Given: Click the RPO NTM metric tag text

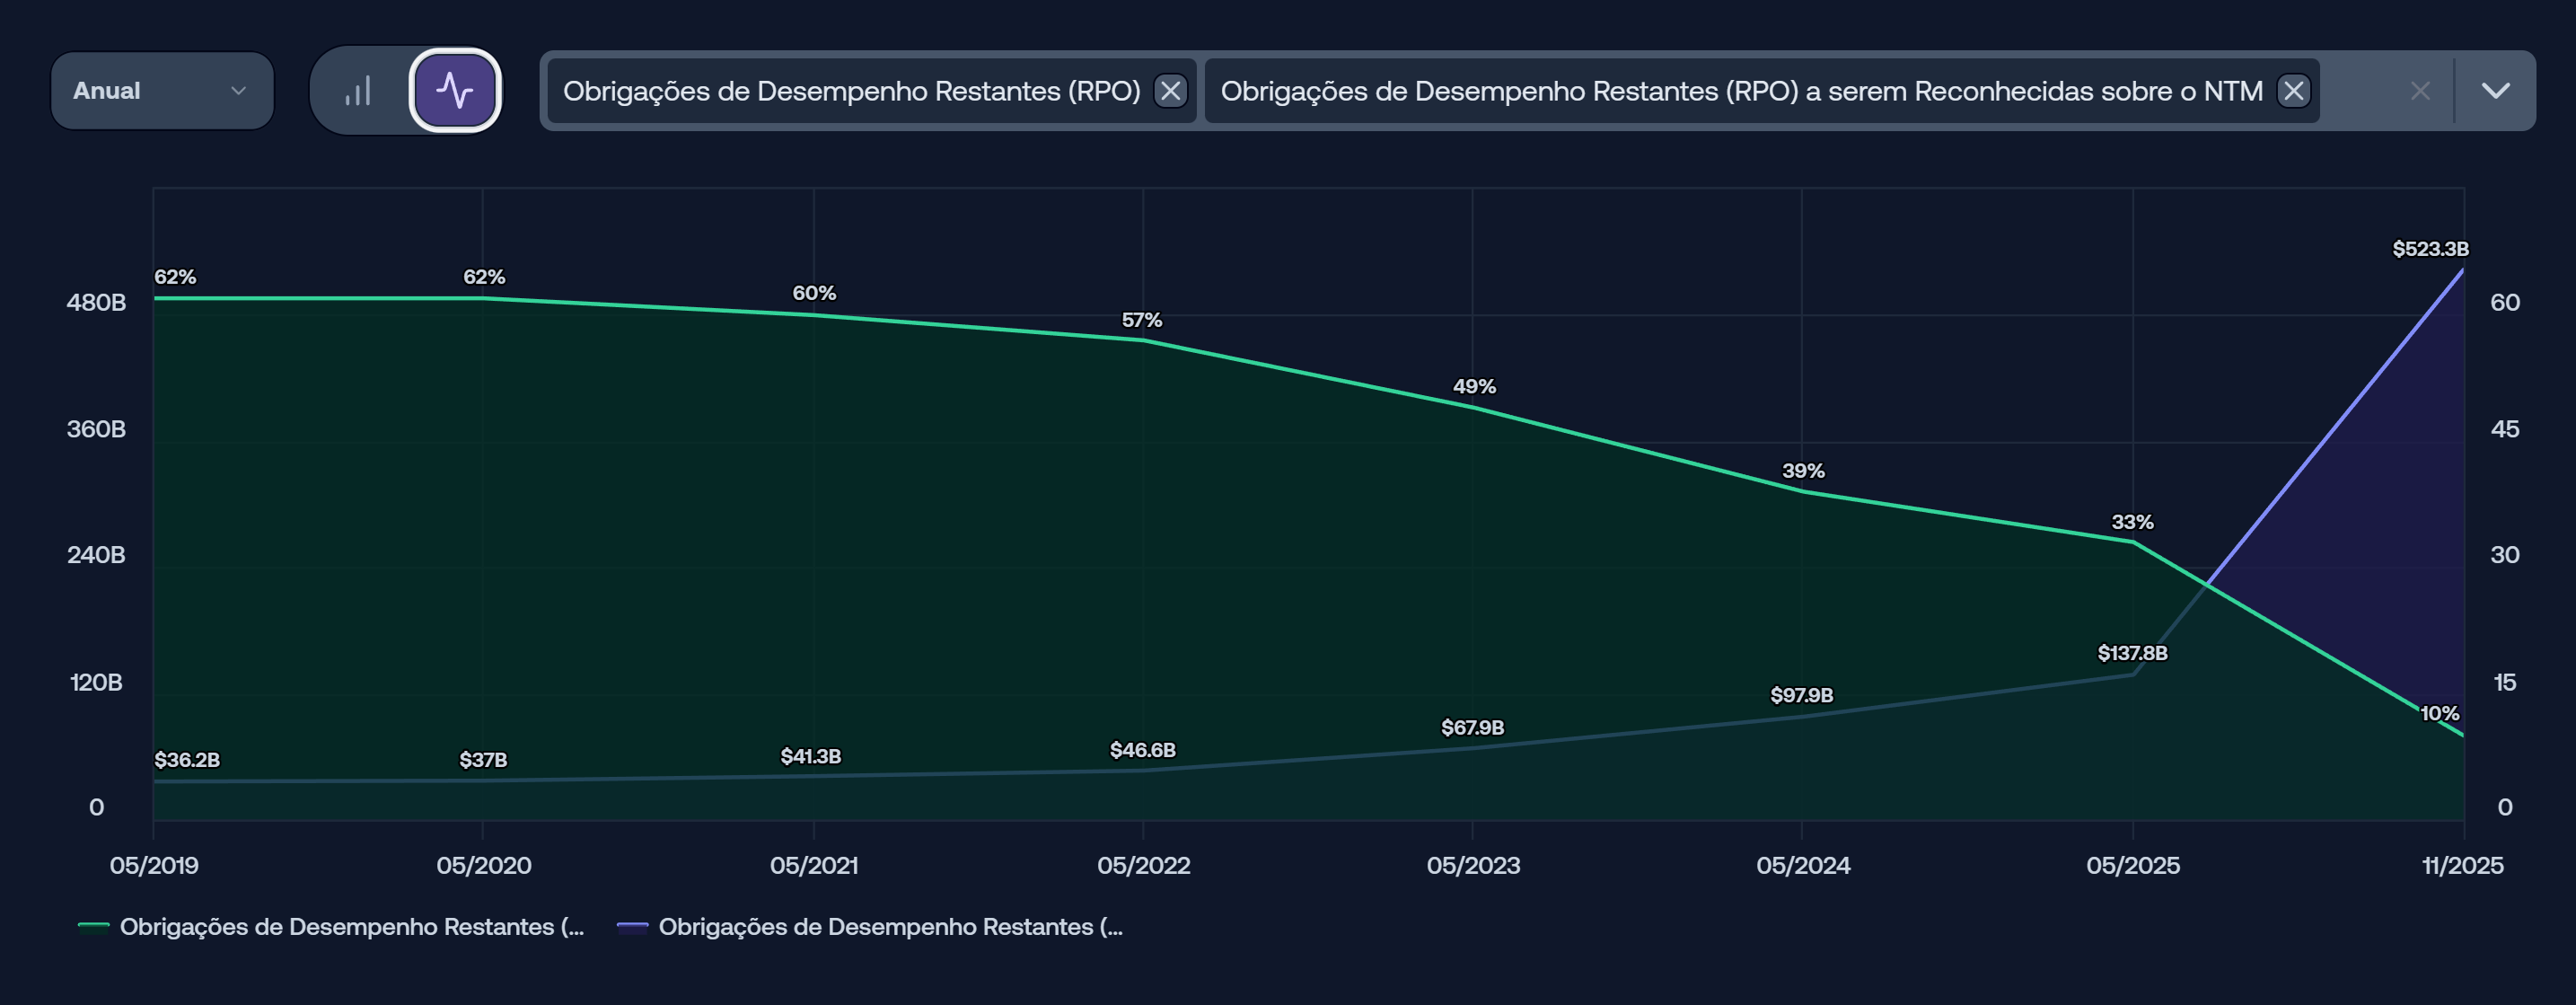Looking at the screenshot, I should pyautogui.click(x=1741, y=91).
